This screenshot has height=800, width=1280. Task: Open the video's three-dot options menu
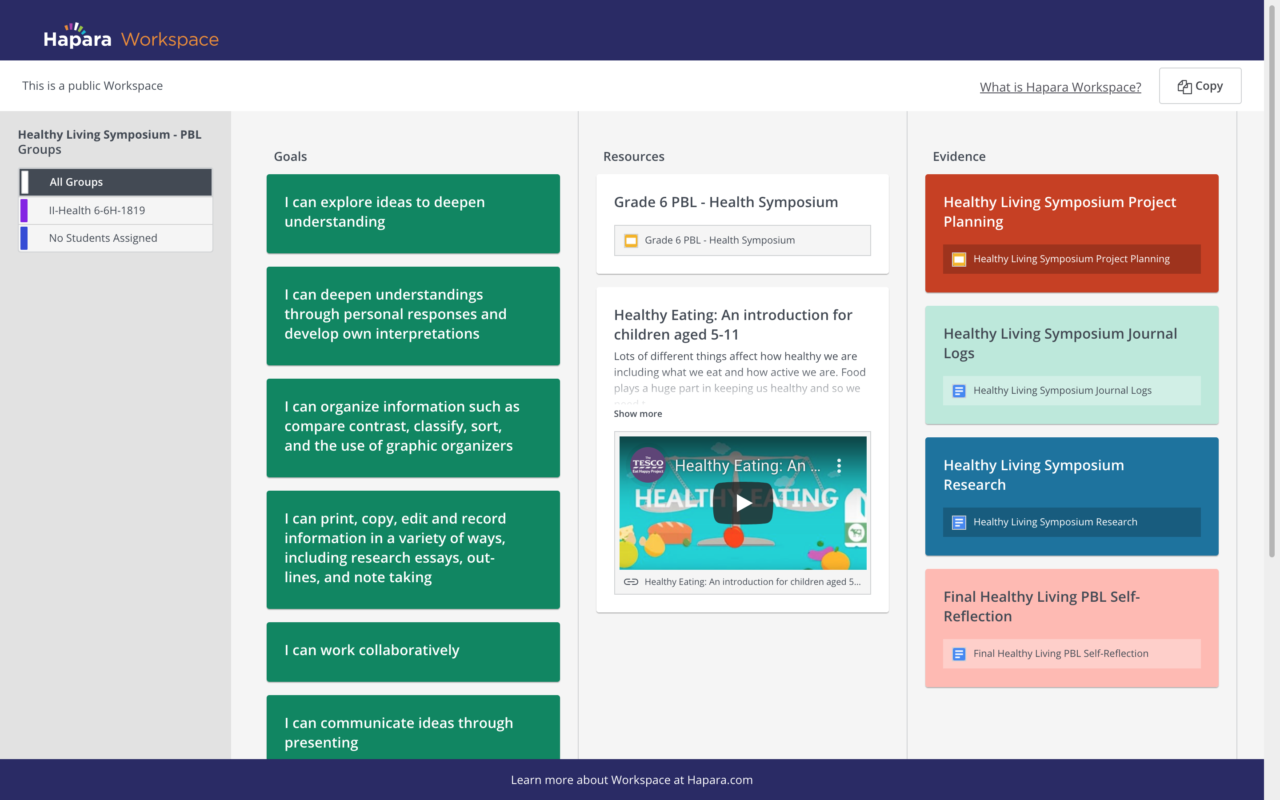[x=839, y=466]
